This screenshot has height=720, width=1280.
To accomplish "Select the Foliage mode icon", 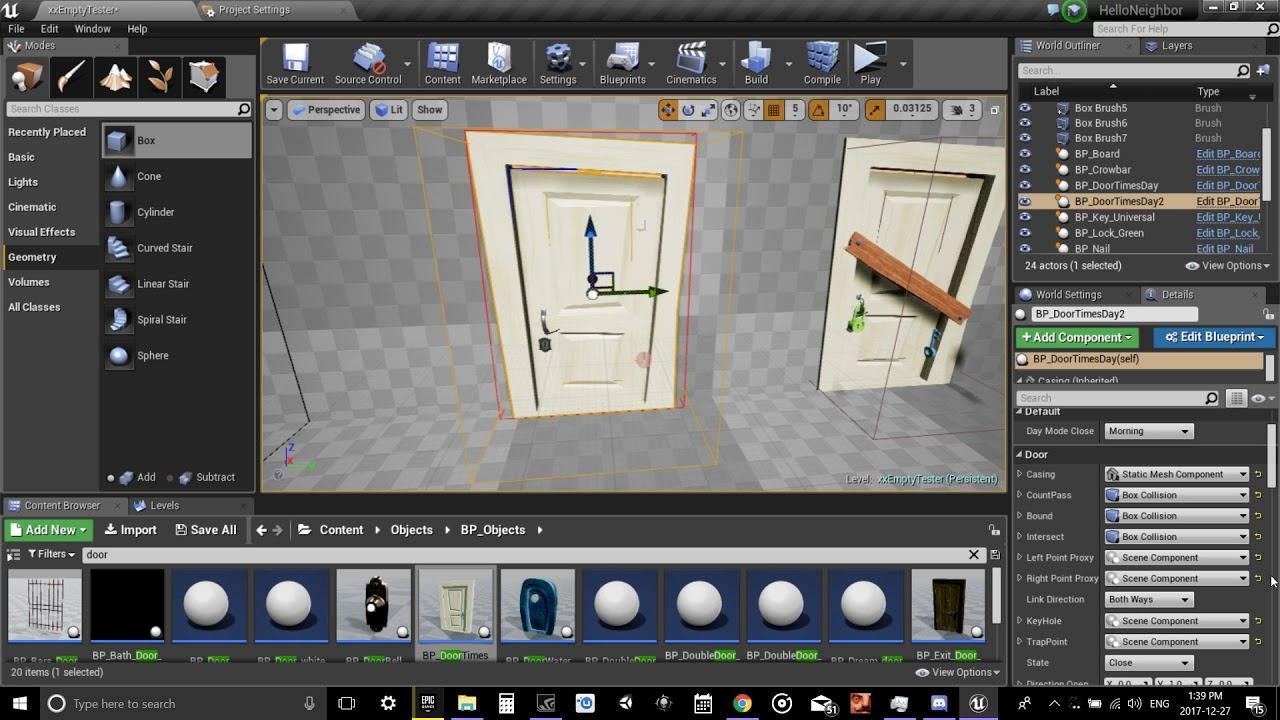I will 159,77.
